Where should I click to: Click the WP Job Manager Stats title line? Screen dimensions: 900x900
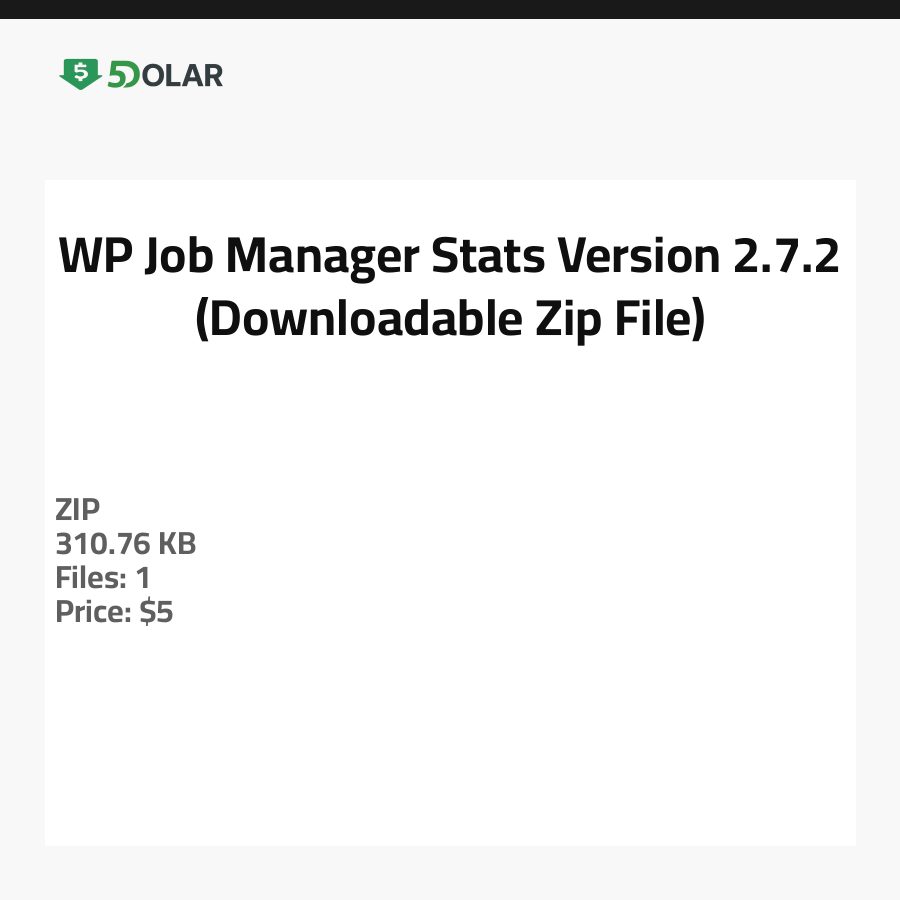(x=450, y=257)
